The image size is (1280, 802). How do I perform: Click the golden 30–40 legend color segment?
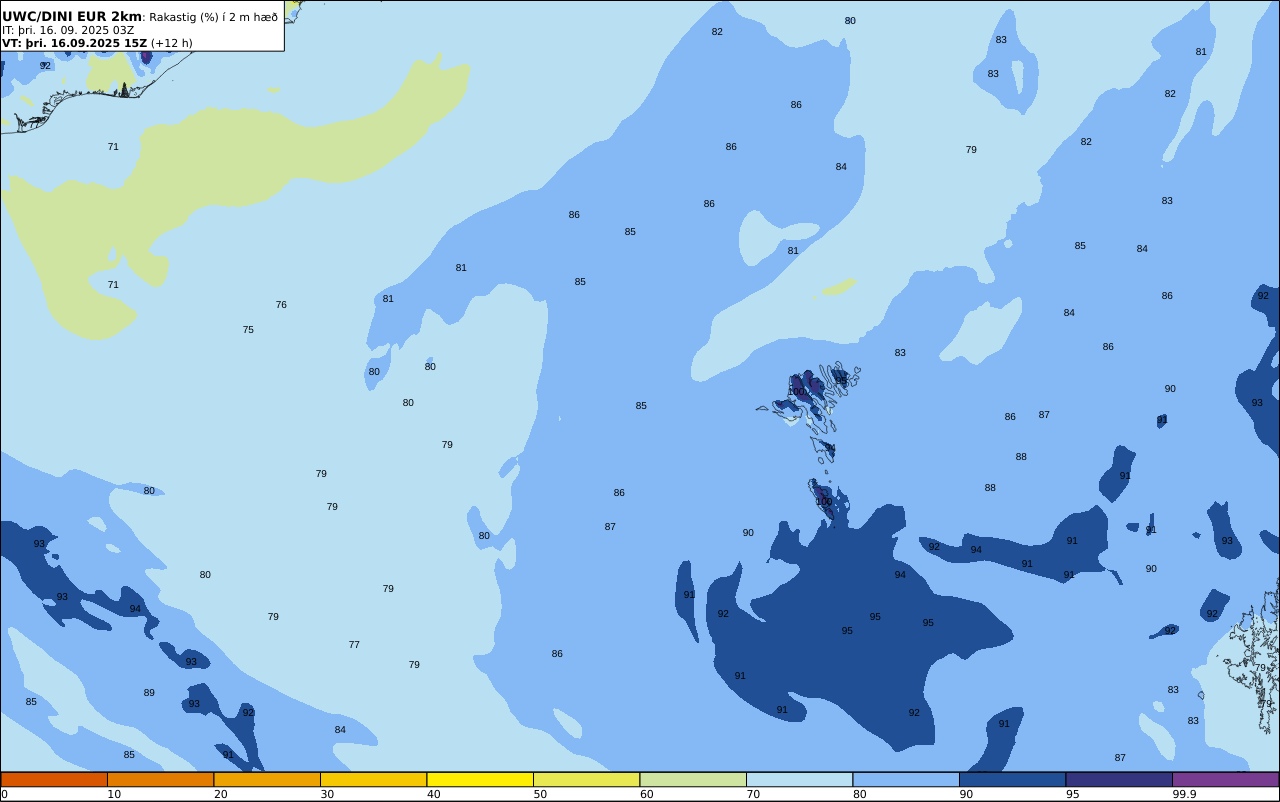pos(373,779)
